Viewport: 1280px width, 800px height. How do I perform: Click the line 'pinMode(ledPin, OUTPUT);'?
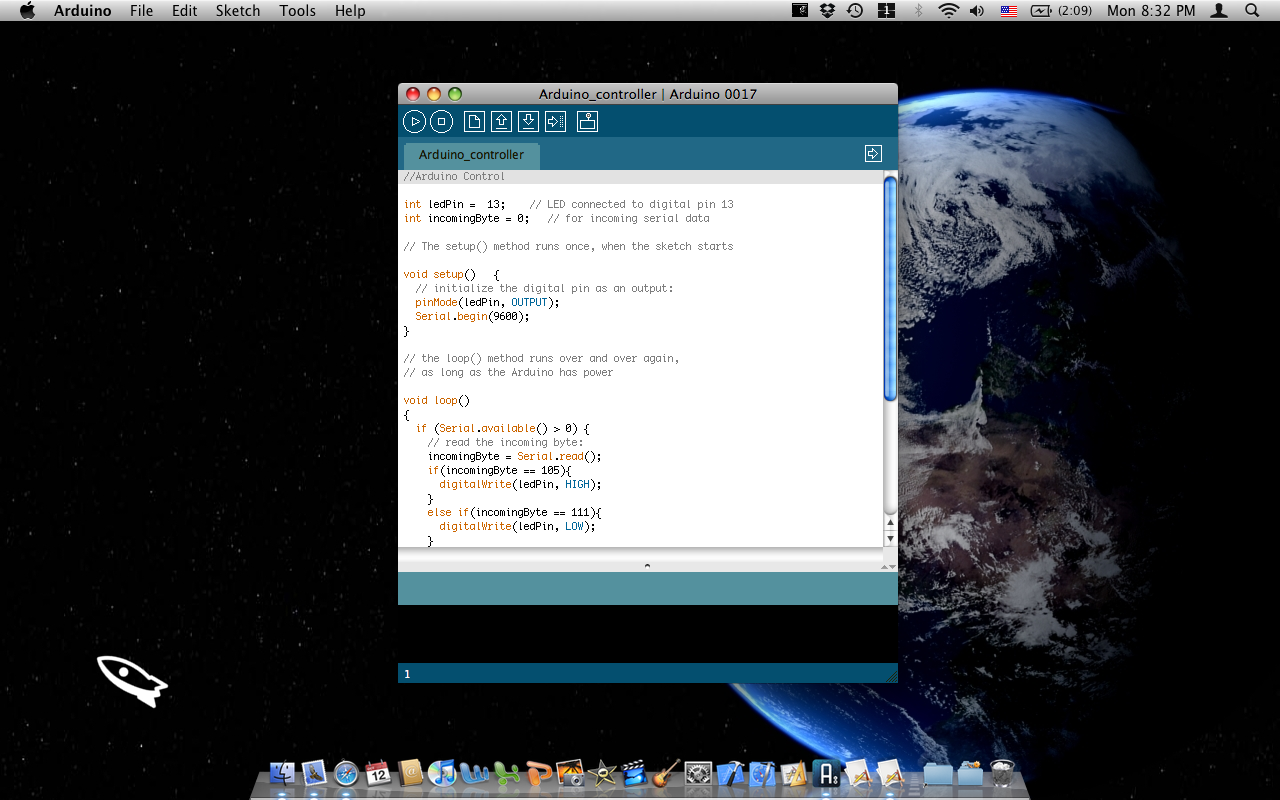tap(487, 302)
